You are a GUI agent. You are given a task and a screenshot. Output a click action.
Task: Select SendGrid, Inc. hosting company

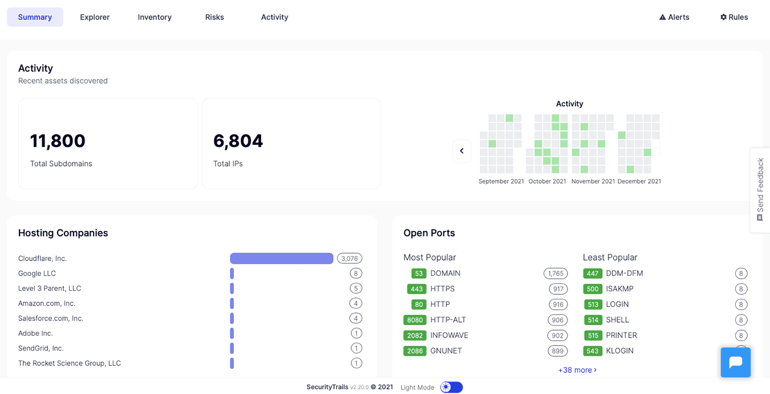pos(41,348)
